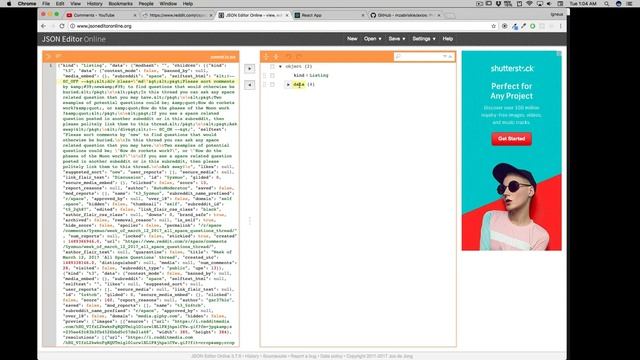Close the JSON Editor Online tab
Viewport: 640px width, 360px height.
click(287, 15)
